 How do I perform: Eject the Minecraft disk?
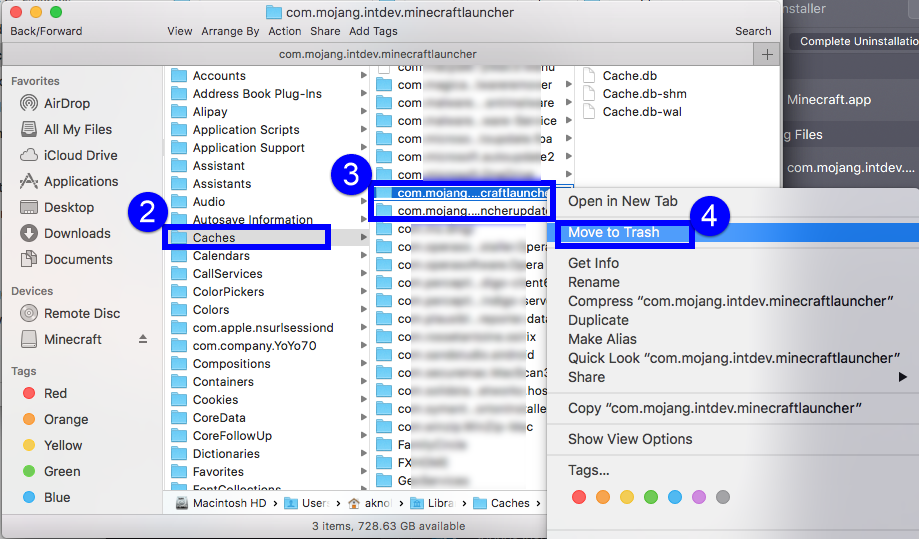click(x=142, y=340)
